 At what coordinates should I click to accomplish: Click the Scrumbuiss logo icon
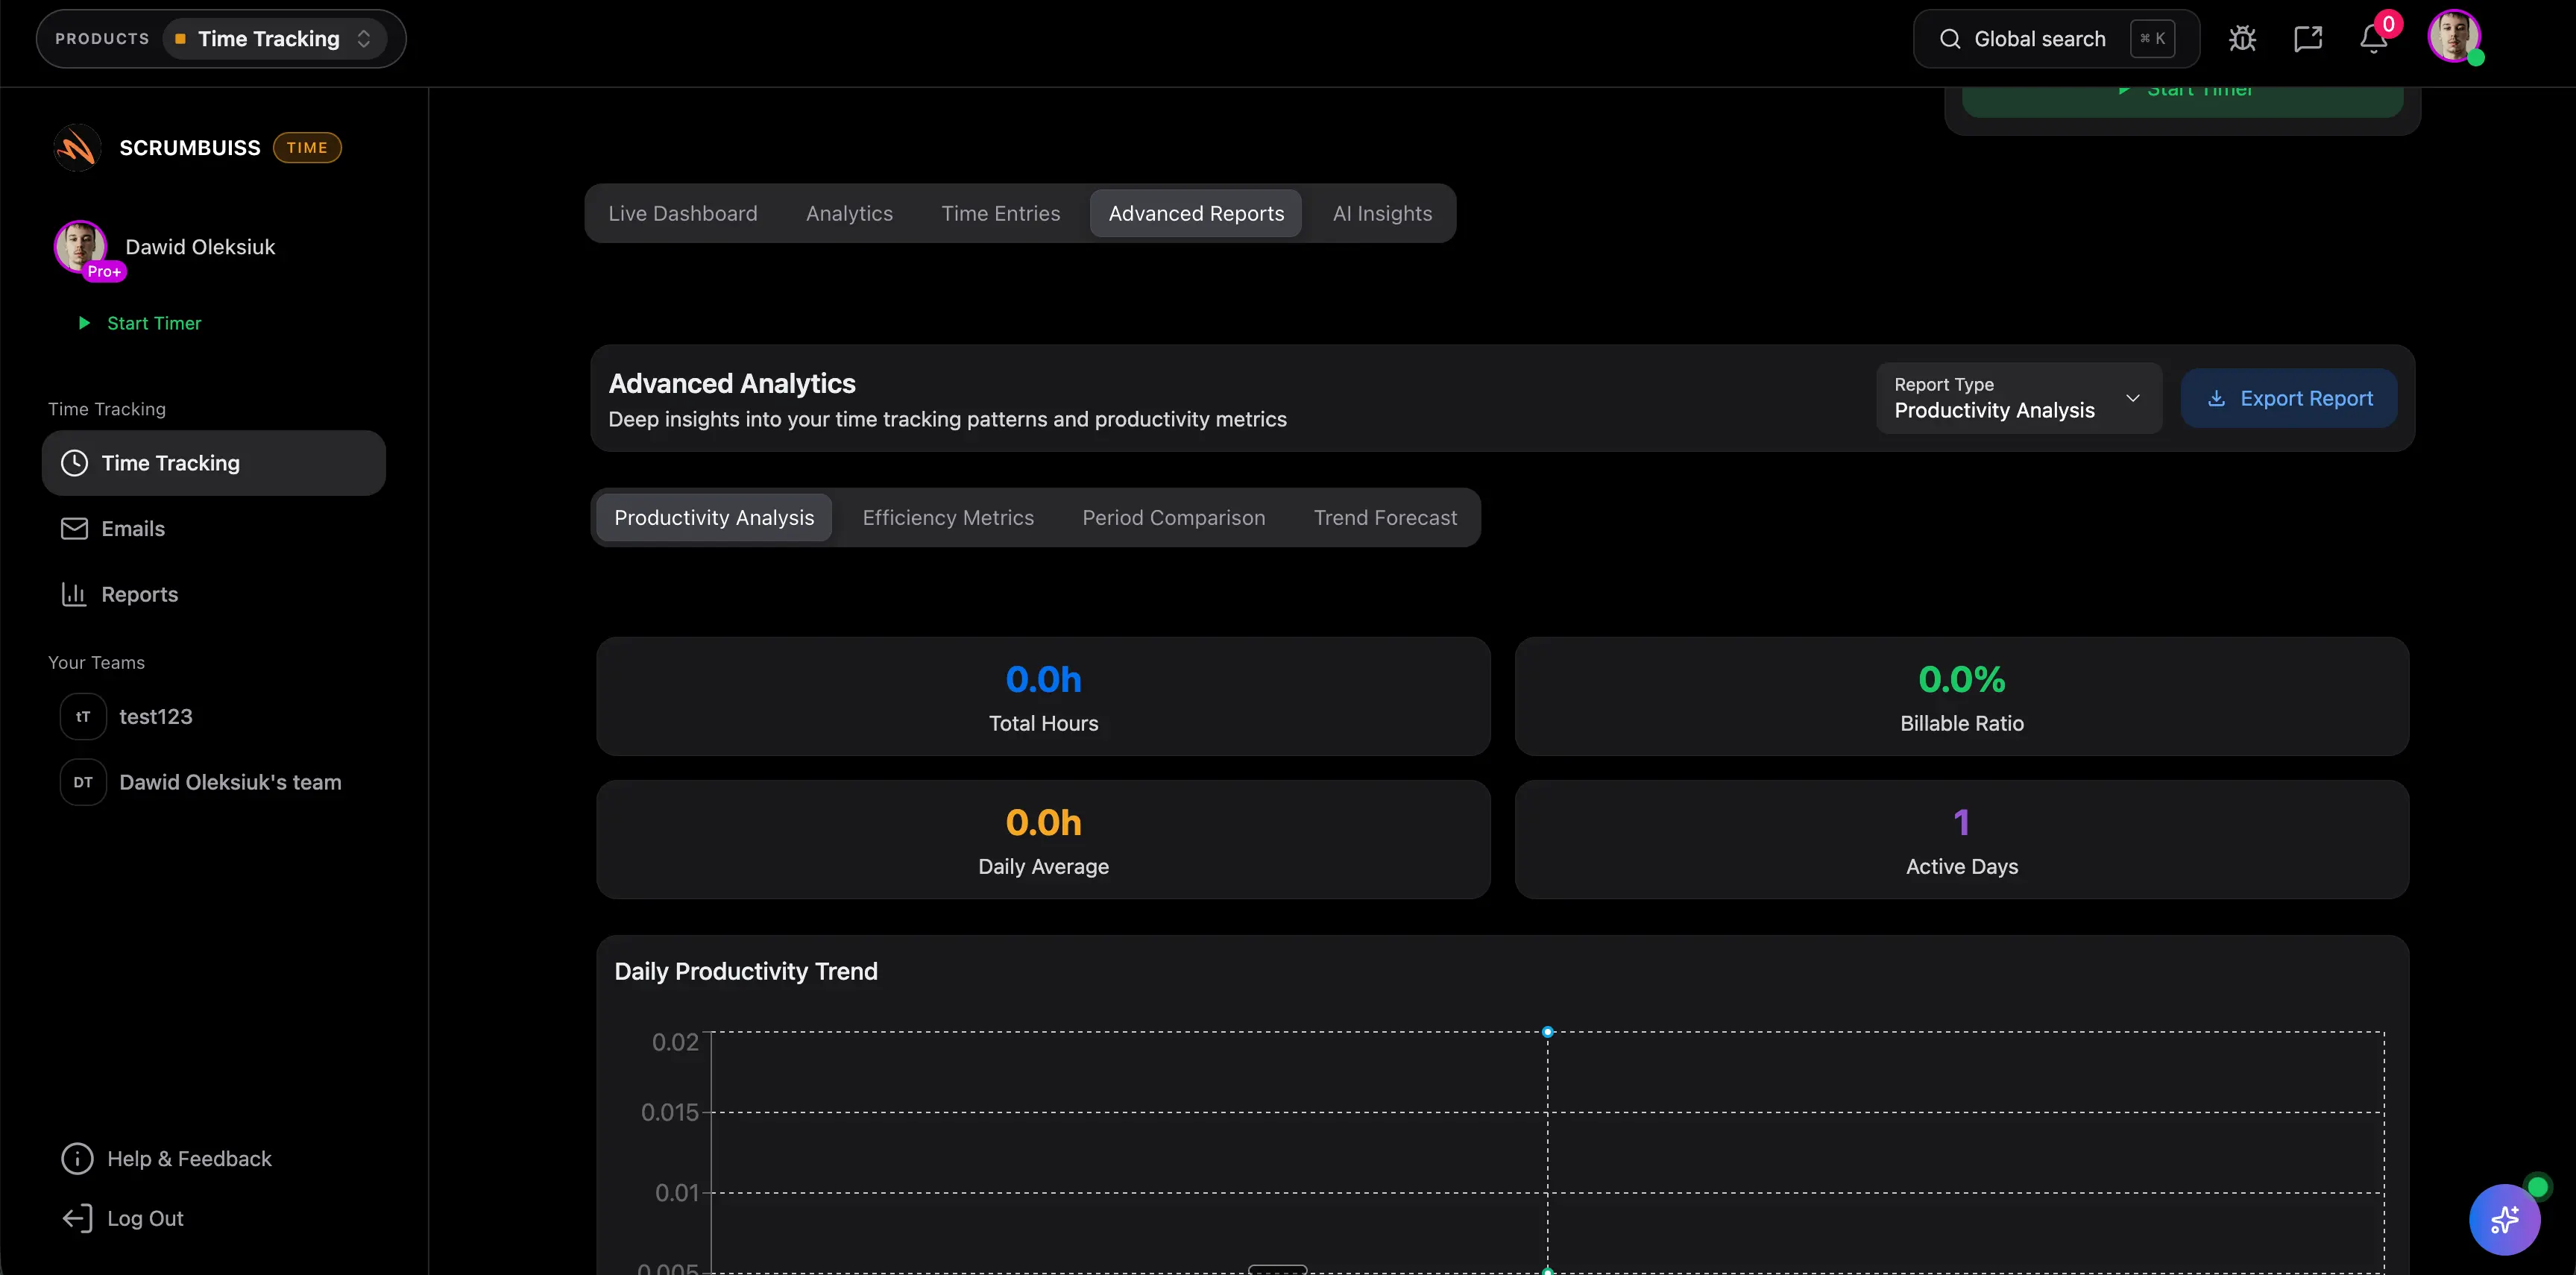coord(77,148)
